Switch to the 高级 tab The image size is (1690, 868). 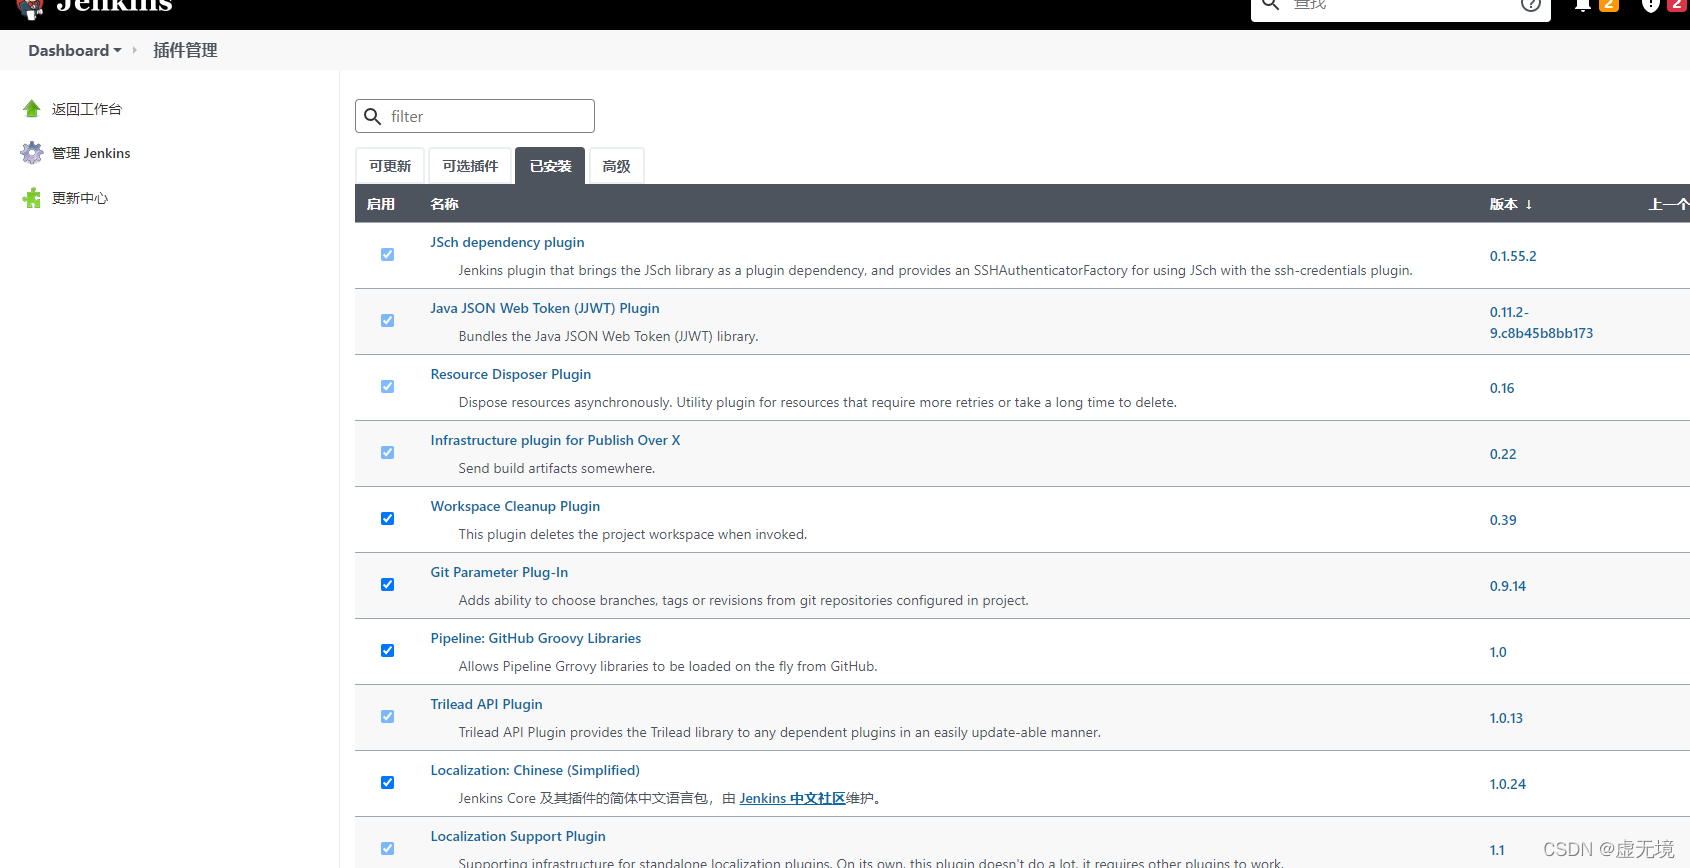[616, 166]
